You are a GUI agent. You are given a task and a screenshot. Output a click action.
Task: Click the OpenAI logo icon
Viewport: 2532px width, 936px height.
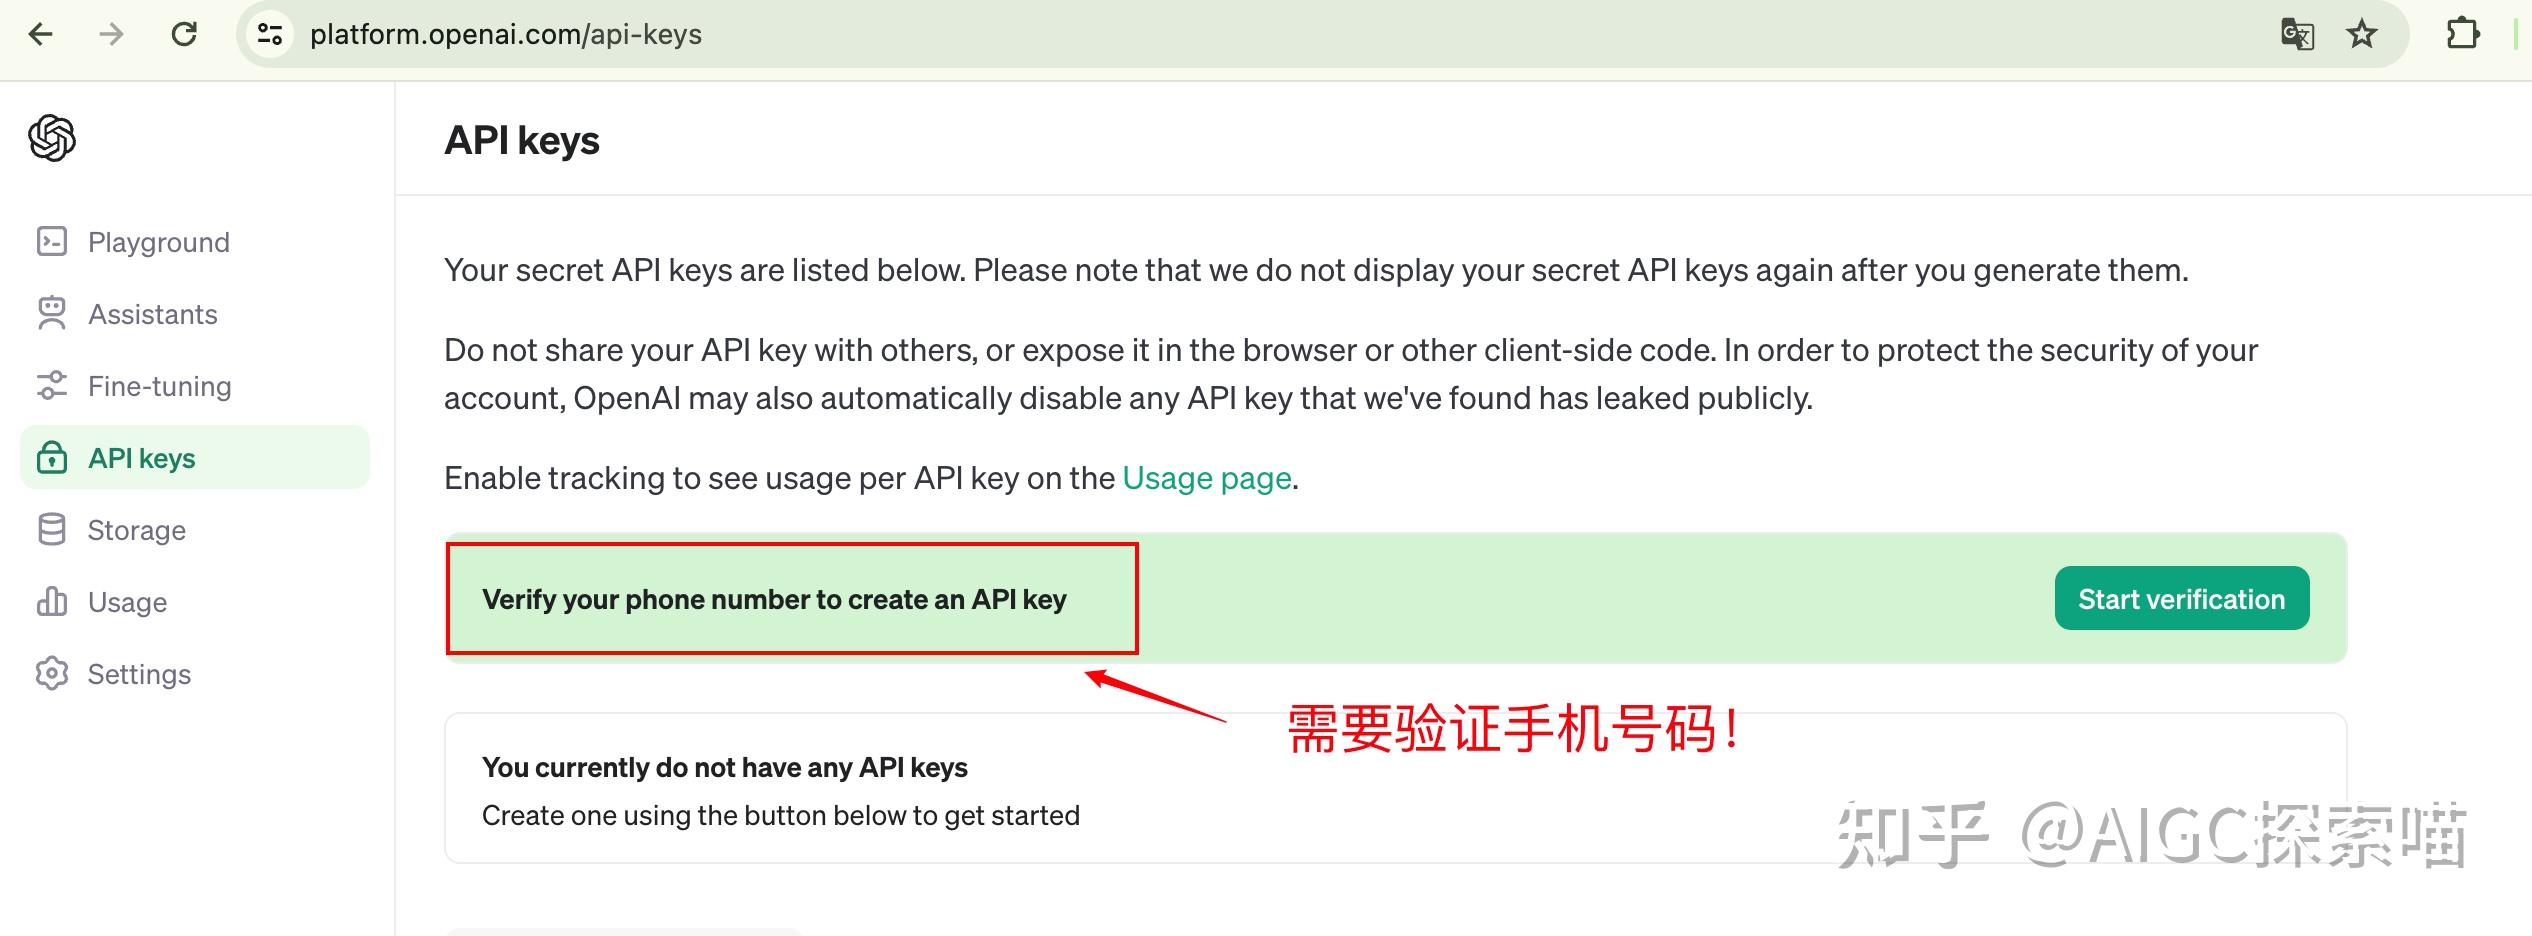coord(52,138)
